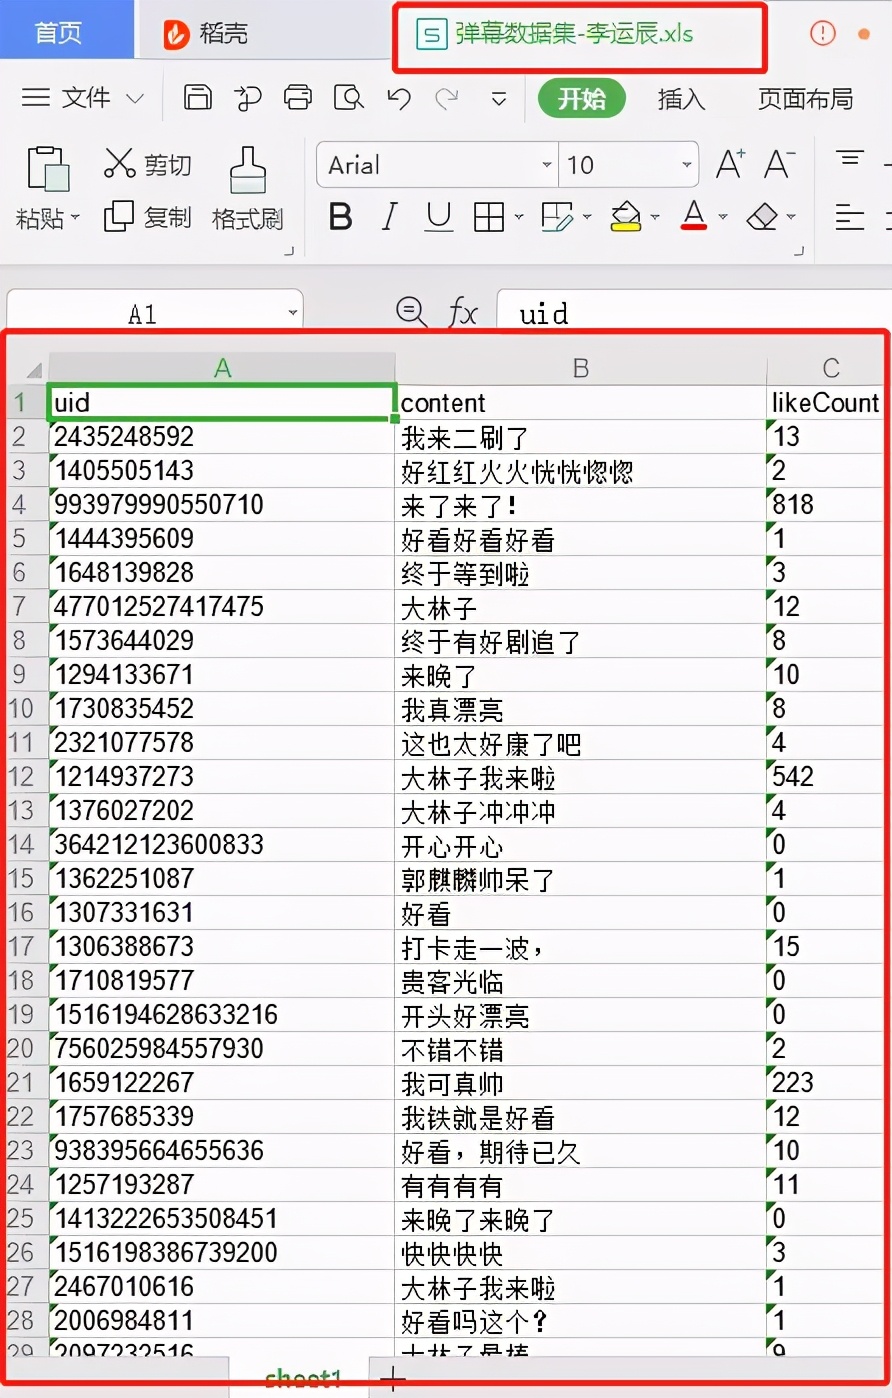Click the draw border pencil icon
Screen dimensions: 892x1398
point(557,217)
